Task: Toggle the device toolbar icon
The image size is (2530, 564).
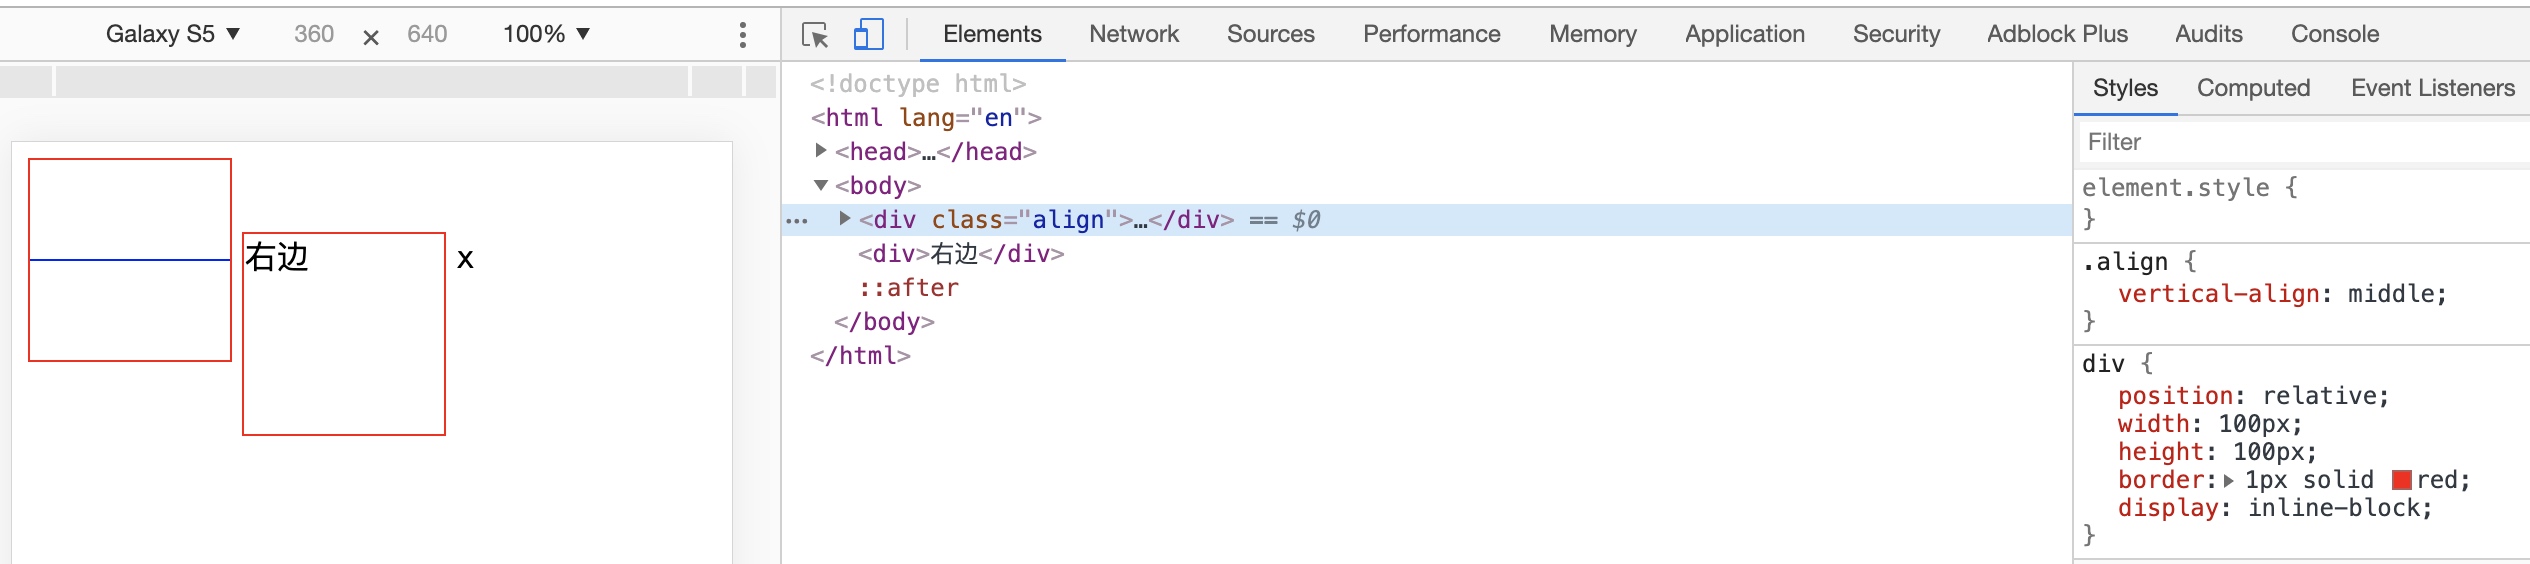Action: click(868, 35)
